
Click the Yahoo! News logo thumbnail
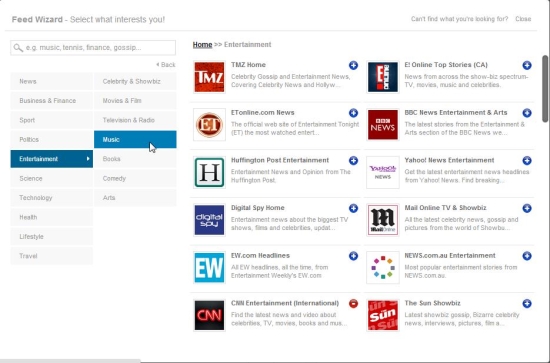click(383, 173)
